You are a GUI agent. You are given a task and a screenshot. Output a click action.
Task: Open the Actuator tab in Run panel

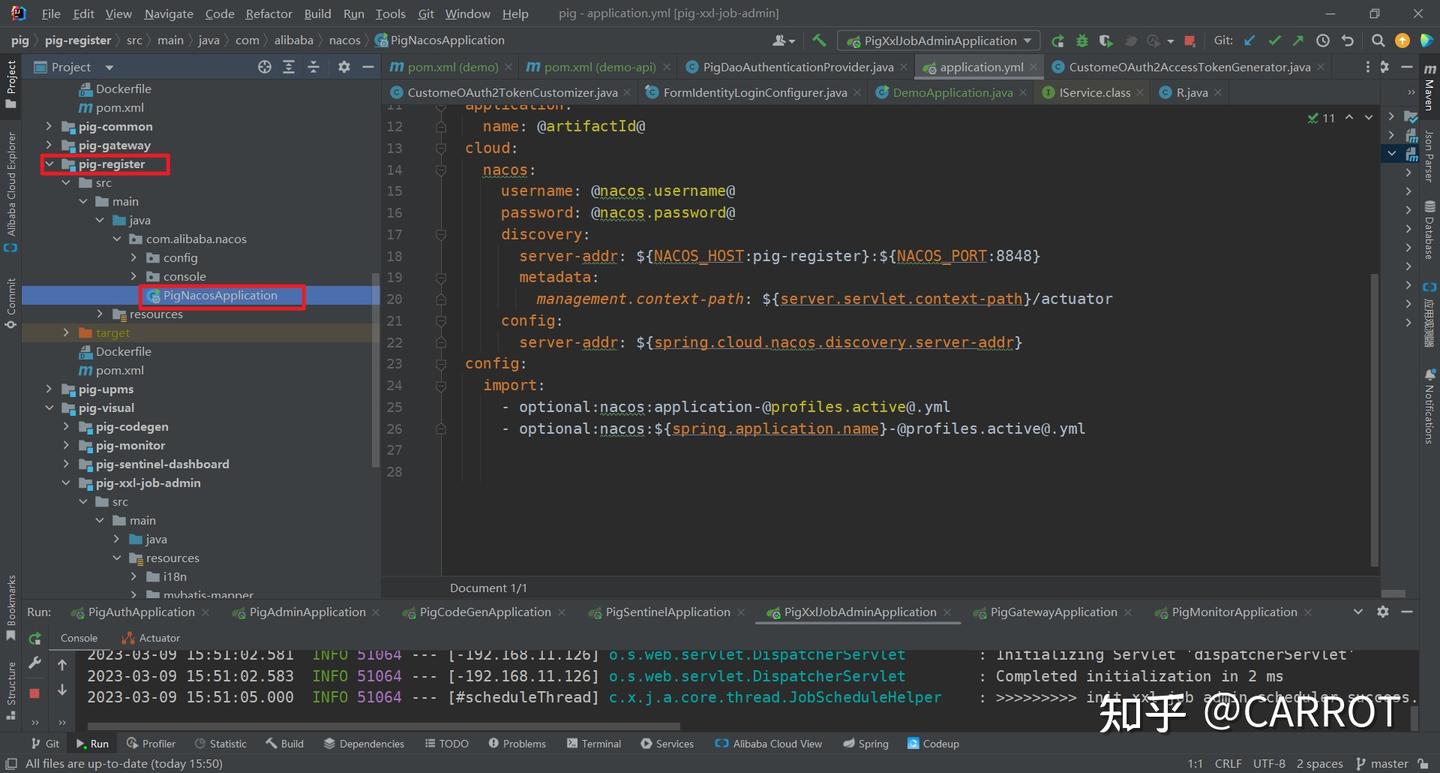click(151, 638)
